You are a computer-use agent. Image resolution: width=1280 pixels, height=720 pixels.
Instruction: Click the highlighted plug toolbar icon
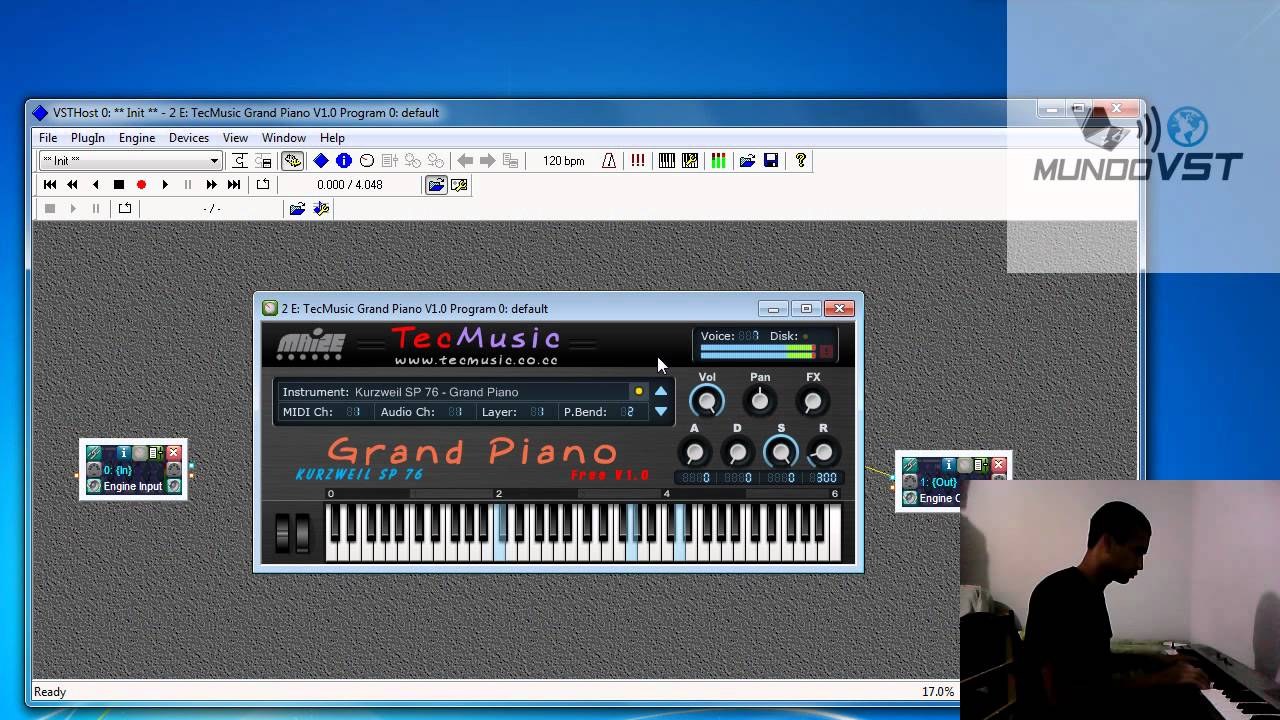(x=292, y=161)
